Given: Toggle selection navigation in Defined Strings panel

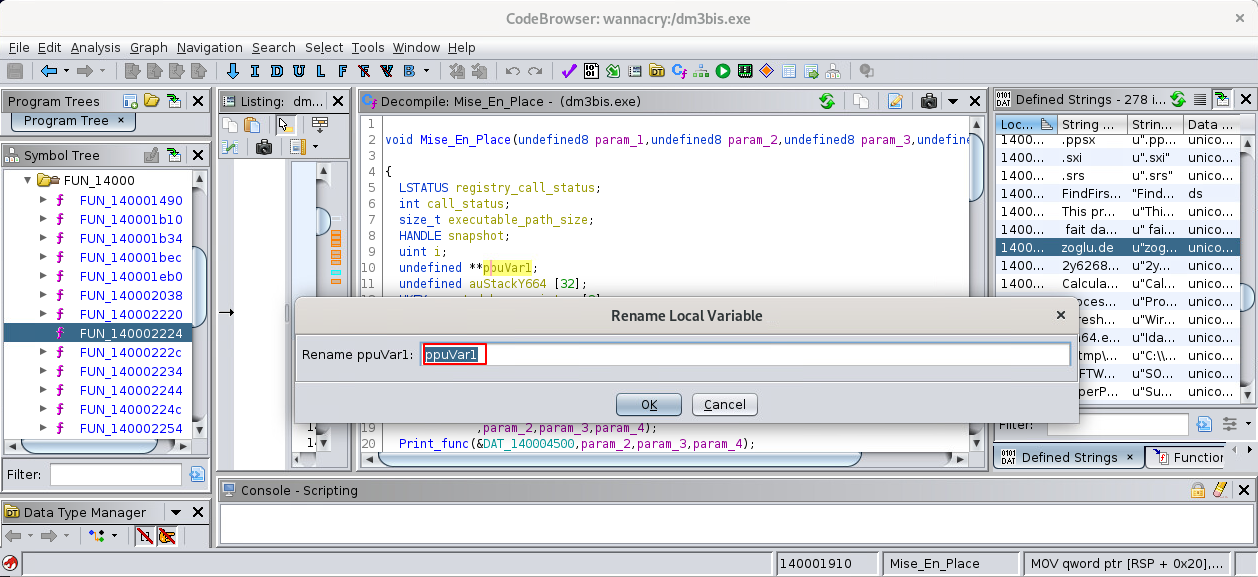Looking at the screenshot, I should pos(1222,100).
